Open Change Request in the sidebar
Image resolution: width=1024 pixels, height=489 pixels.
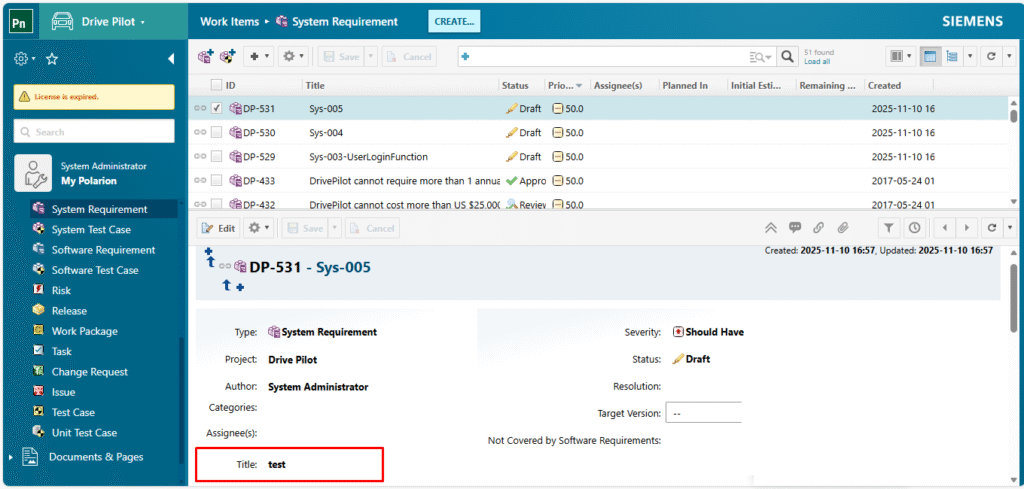click(89, 372)
